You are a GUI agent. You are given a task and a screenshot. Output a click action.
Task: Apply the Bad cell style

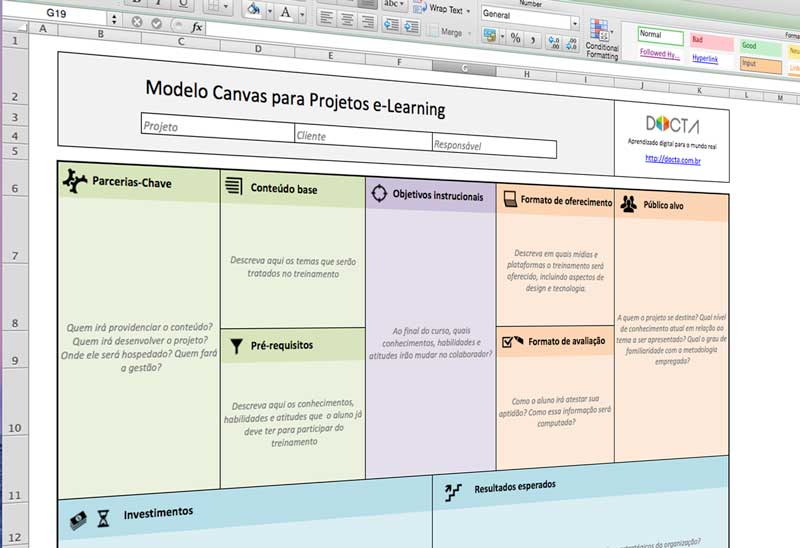pyautogui.click(x=710, y=41)
